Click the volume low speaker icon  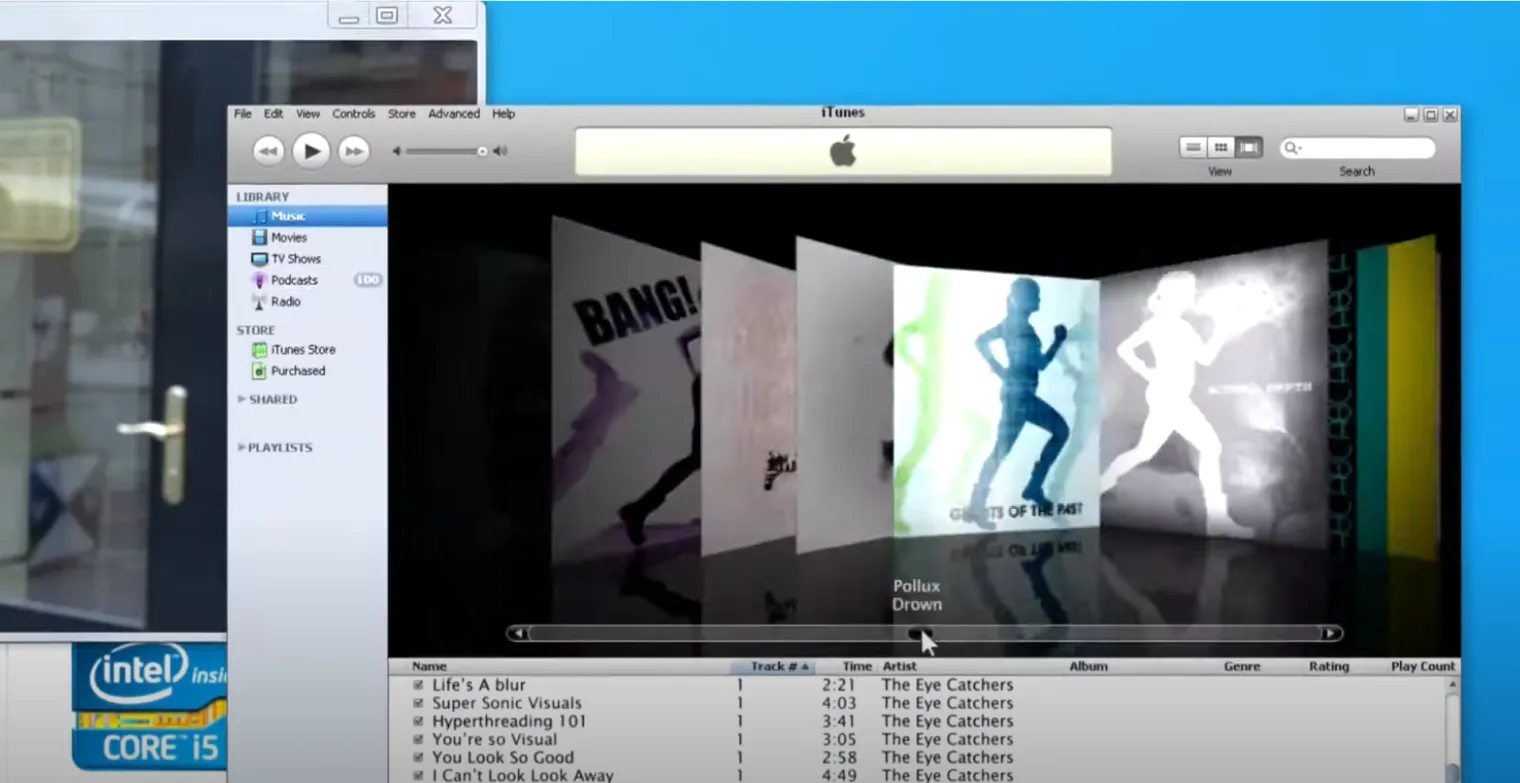(x=397, y=151)
